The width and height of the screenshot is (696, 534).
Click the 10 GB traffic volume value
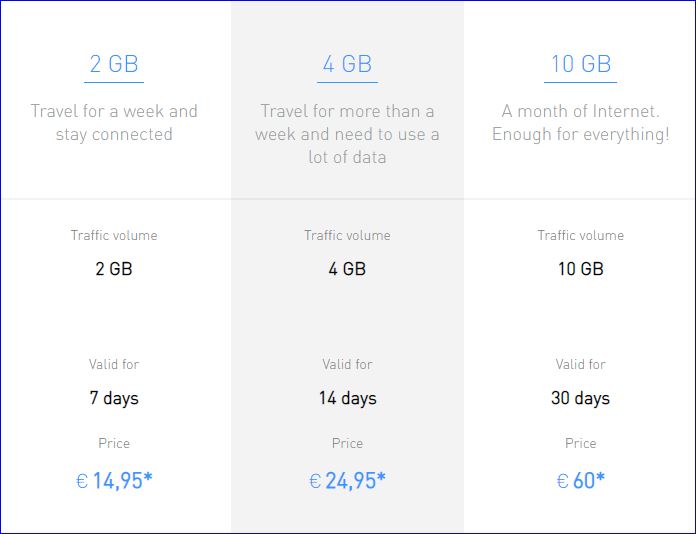(580, 269)
